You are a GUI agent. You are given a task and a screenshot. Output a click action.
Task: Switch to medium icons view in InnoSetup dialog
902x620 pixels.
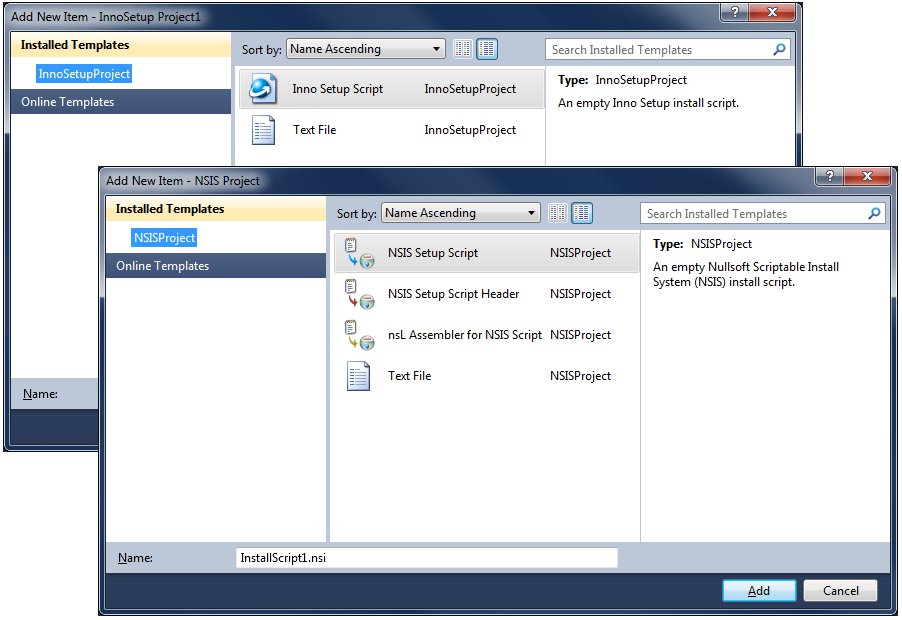point(487,49)
